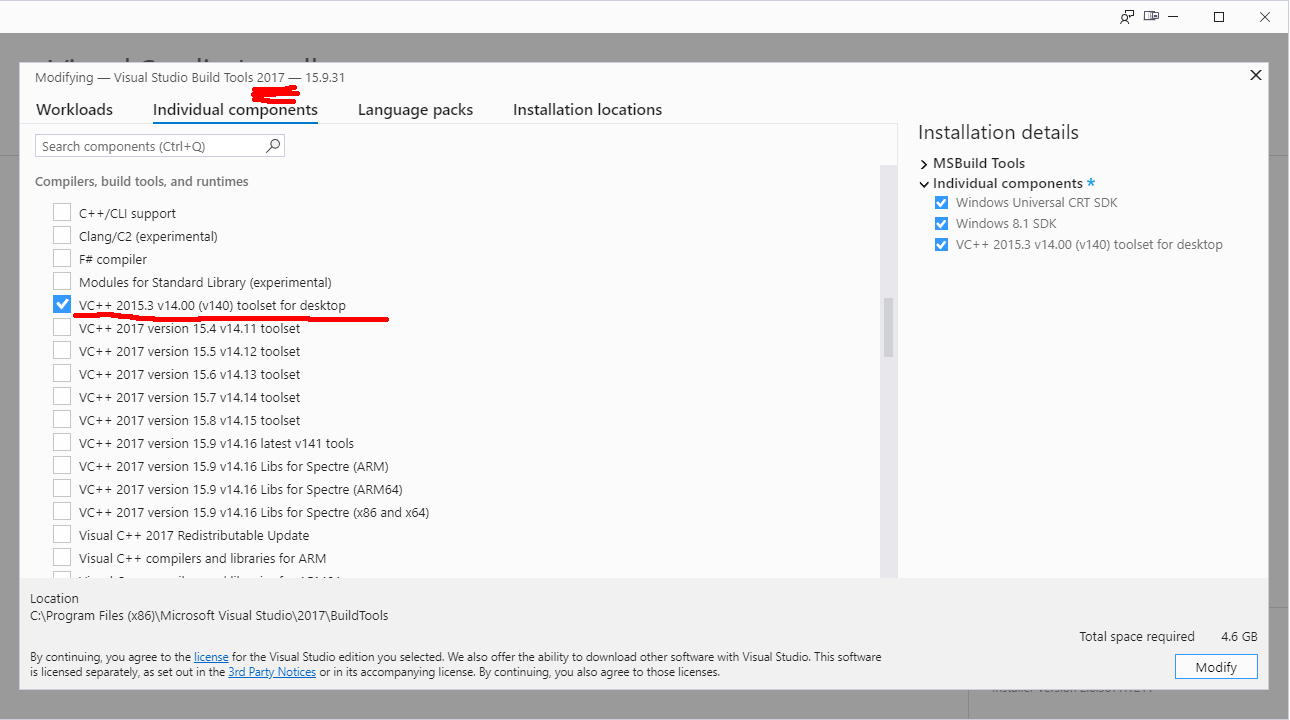1290x720 pixels.
Task: Select the Individual components tab
Action: click(235, 110)
